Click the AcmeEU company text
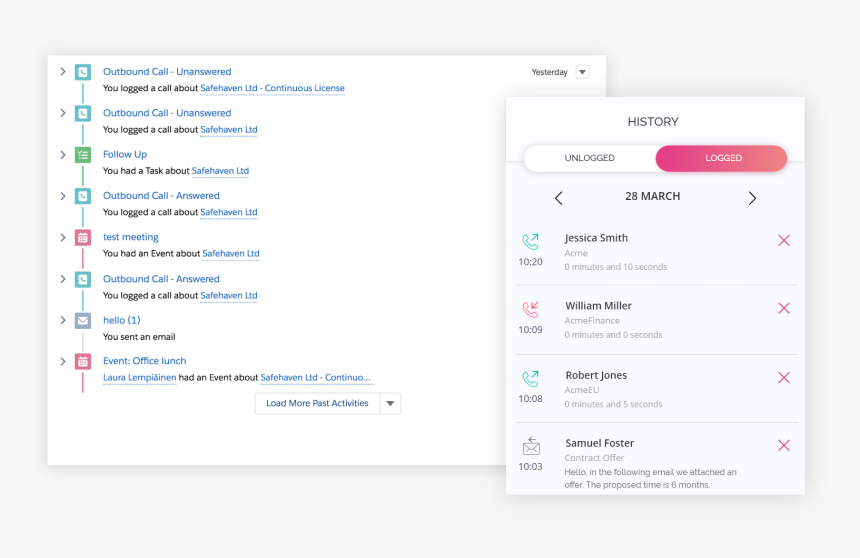The height and width of the screenshot is (558, 860). coord(582,390)
